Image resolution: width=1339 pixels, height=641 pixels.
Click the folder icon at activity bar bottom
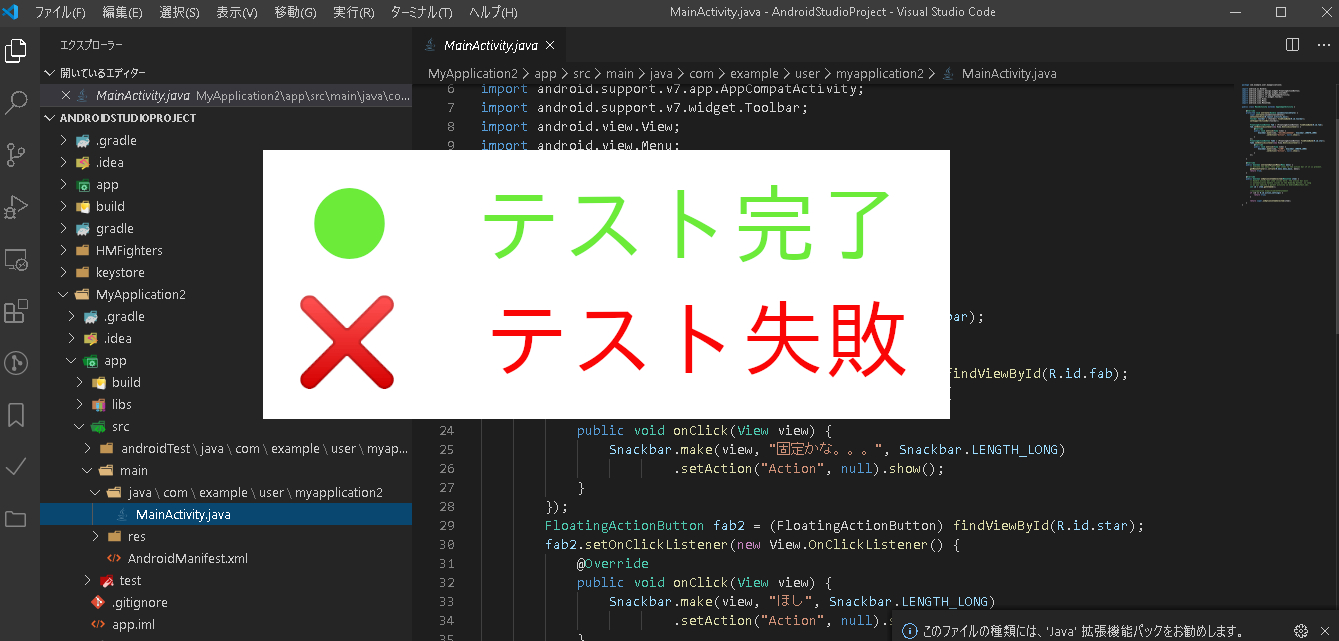point(16,519)
